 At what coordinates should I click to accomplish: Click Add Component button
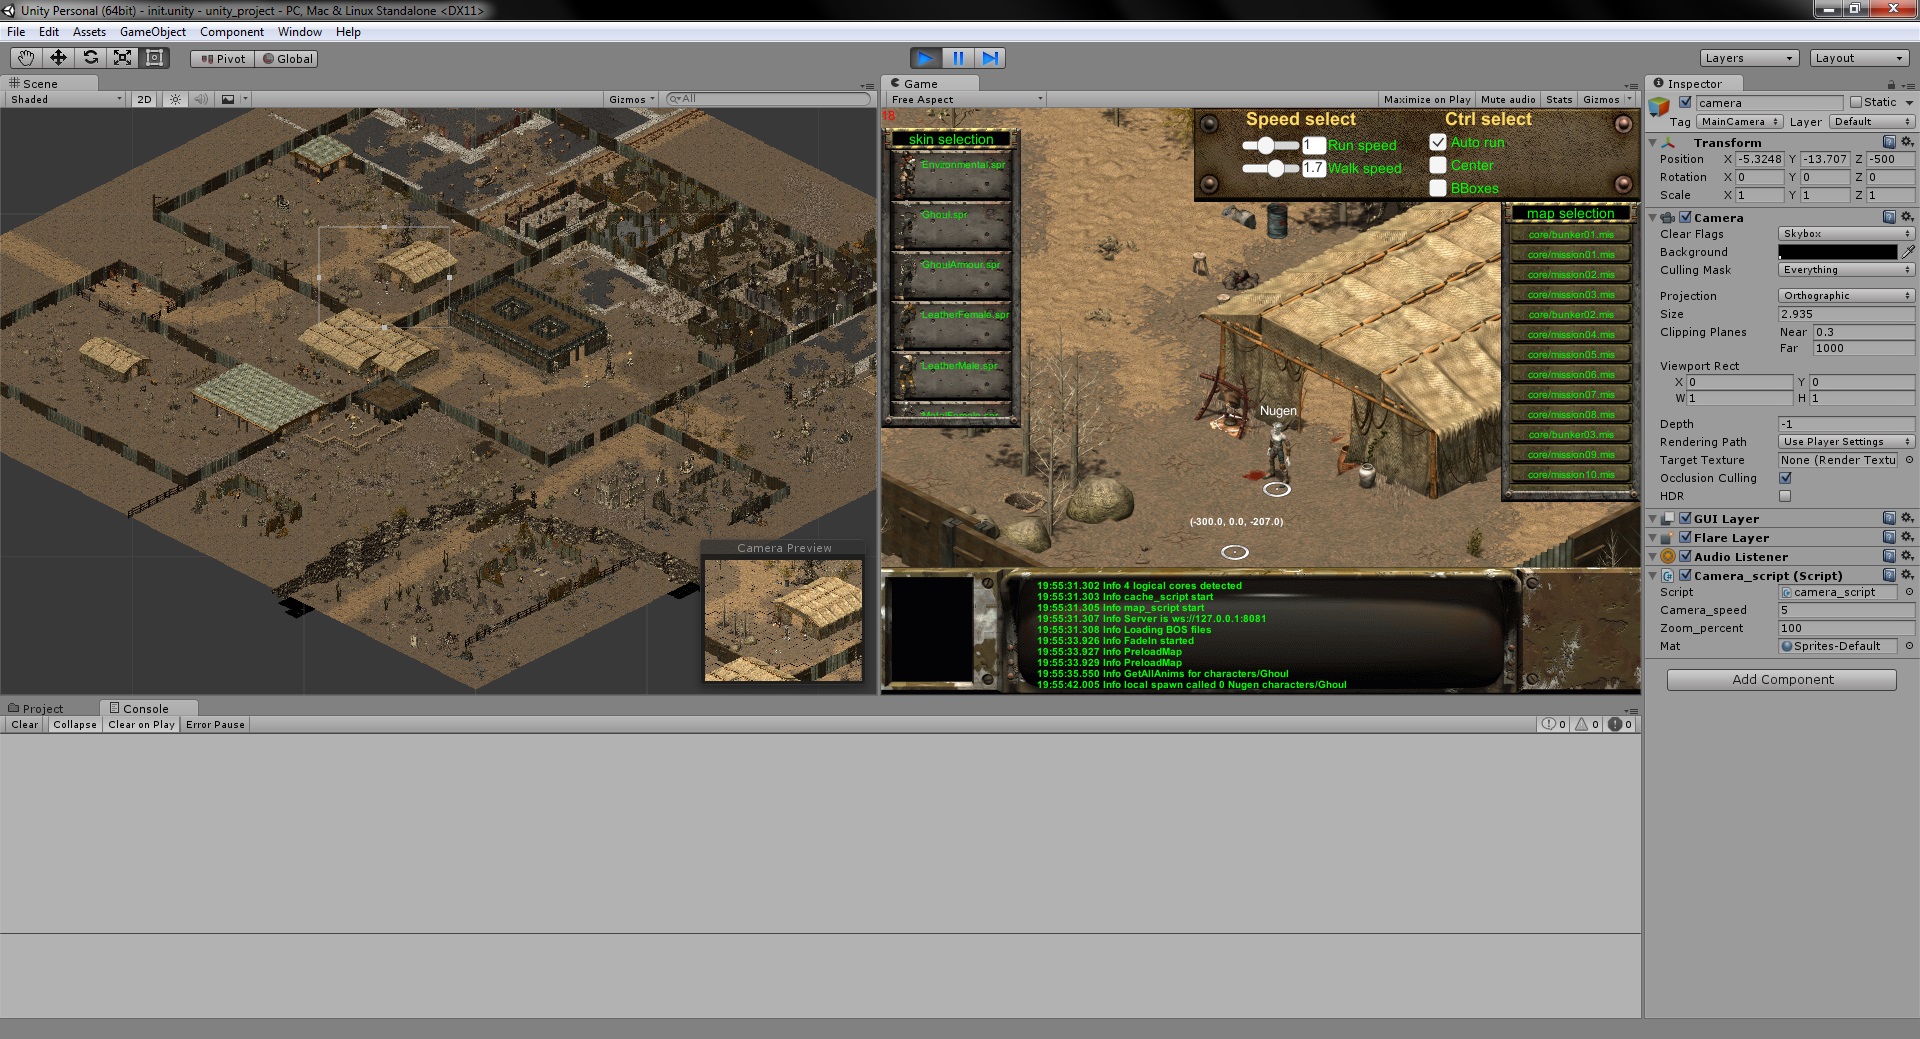[1782, 680]
